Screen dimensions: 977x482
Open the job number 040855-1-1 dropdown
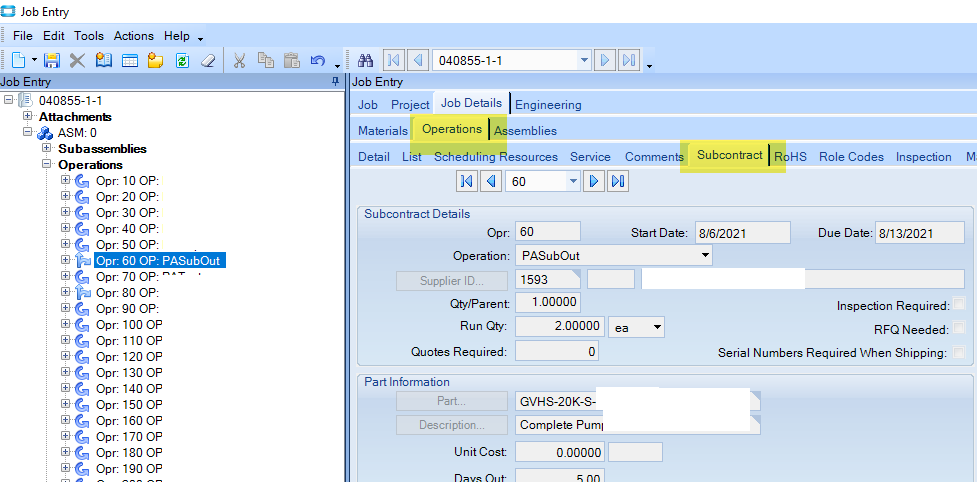click(x=584, y=60)
